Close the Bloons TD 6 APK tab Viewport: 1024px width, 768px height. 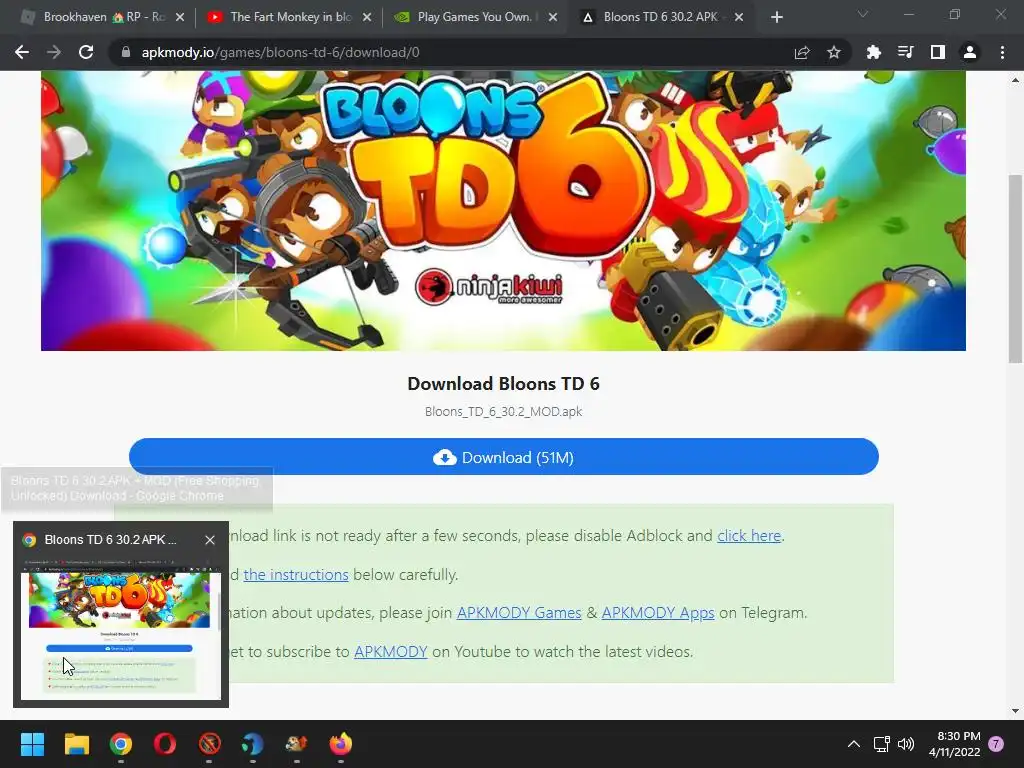point(739,17)
